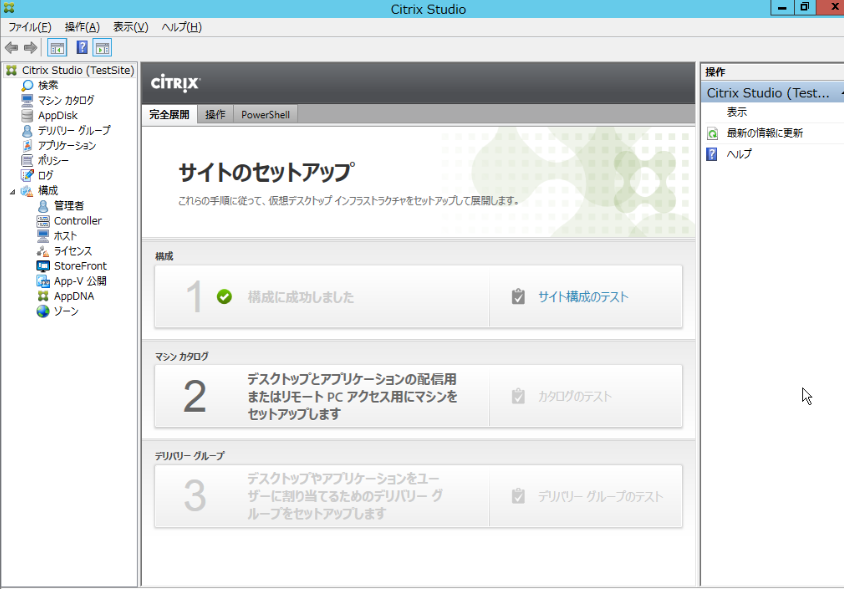This screenshot has width=844, height=589.
Task: Select 管理者 tree item
Action: (x=69, y=206)
